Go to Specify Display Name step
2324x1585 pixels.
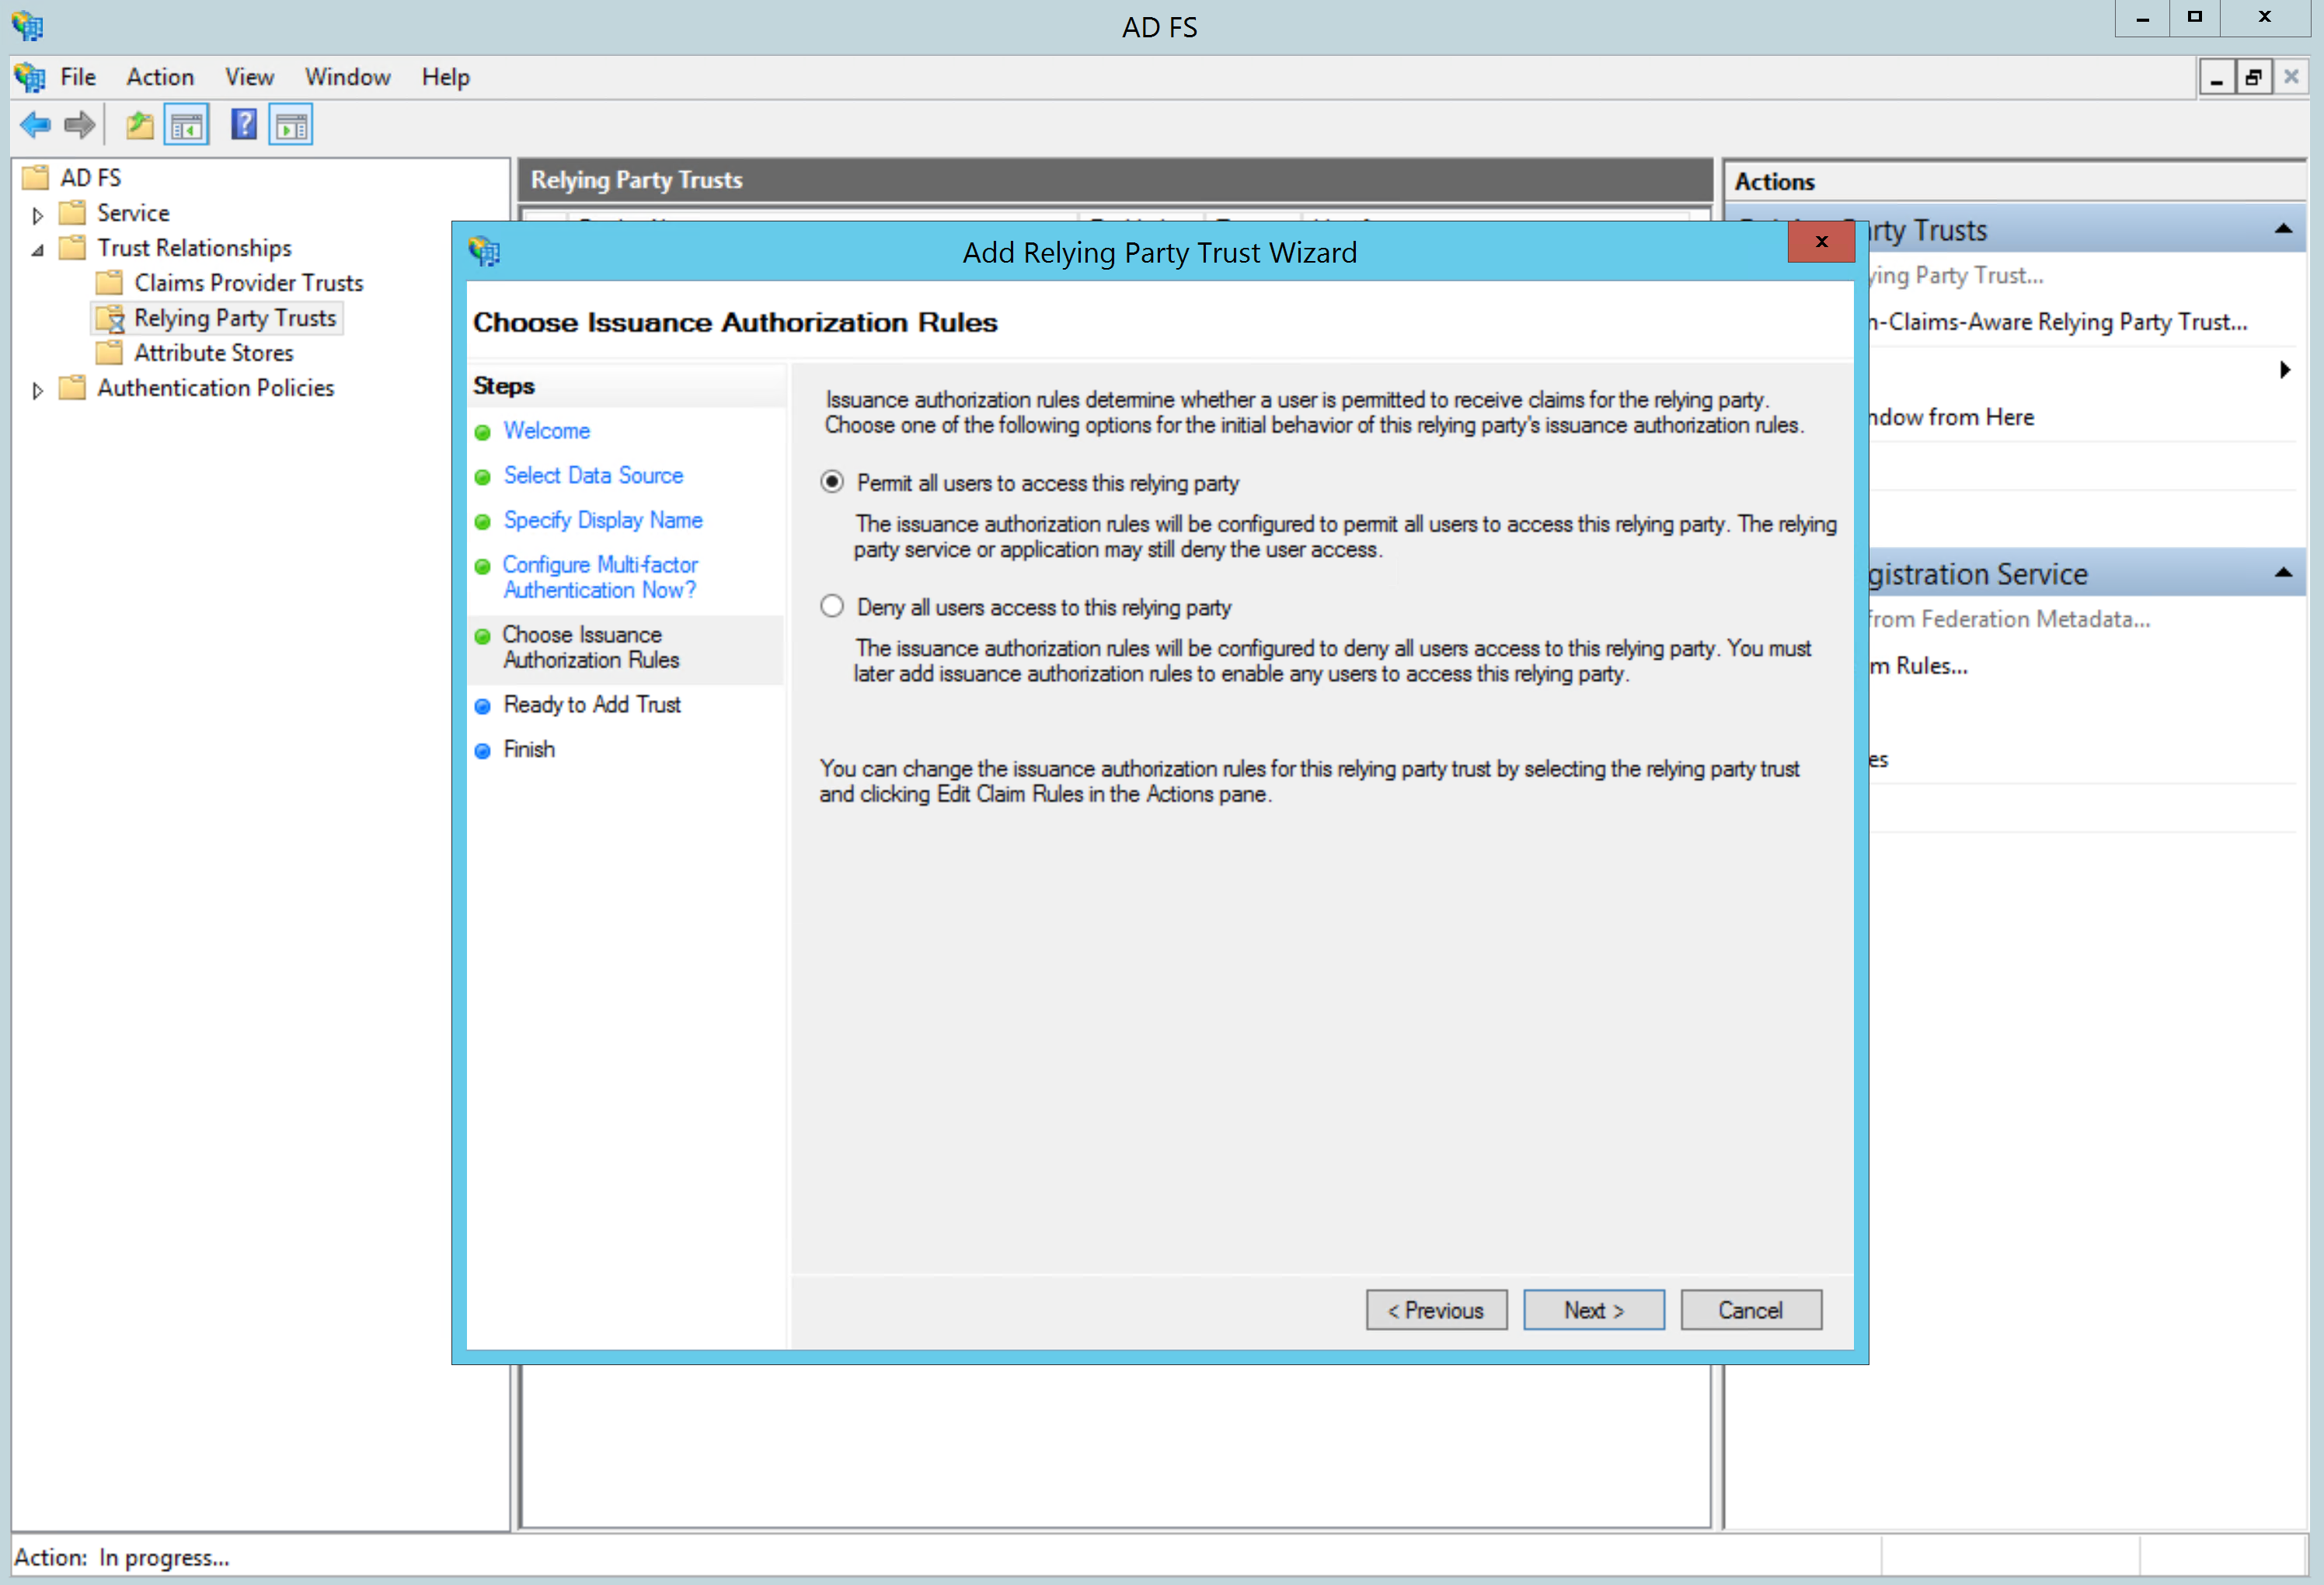pyautogui.click(x=603, y=520)
